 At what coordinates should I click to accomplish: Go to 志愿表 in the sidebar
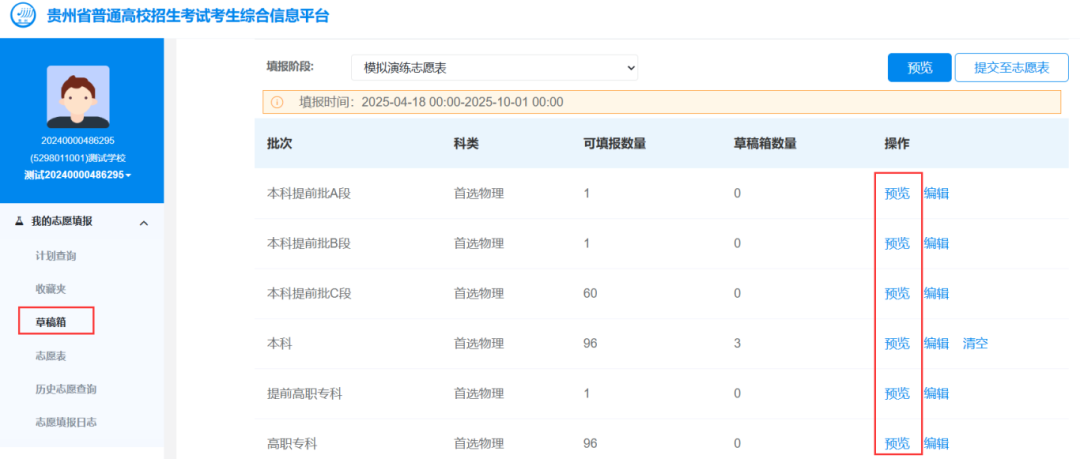coord(51,356)
